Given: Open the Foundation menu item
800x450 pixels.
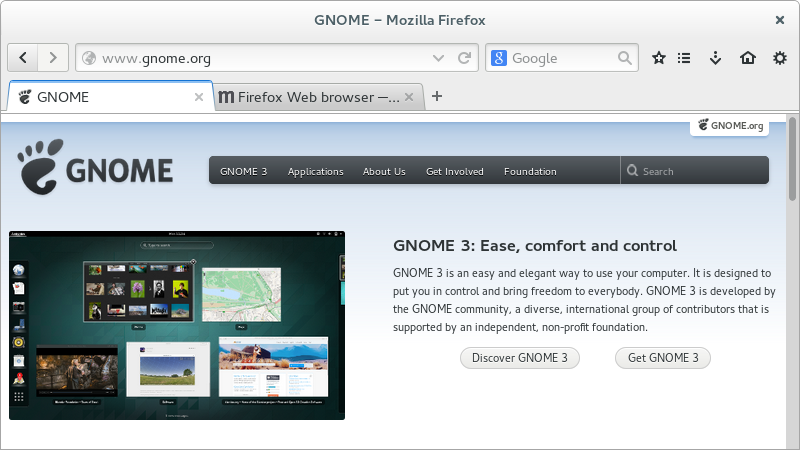Looking at the screenshot, I should point(530,171).
